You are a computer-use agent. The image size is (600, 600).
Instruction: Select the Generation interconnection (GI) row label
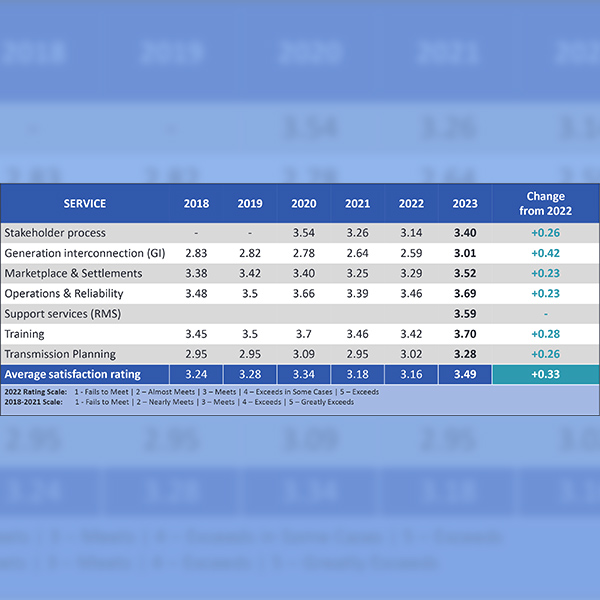(85, 253)
